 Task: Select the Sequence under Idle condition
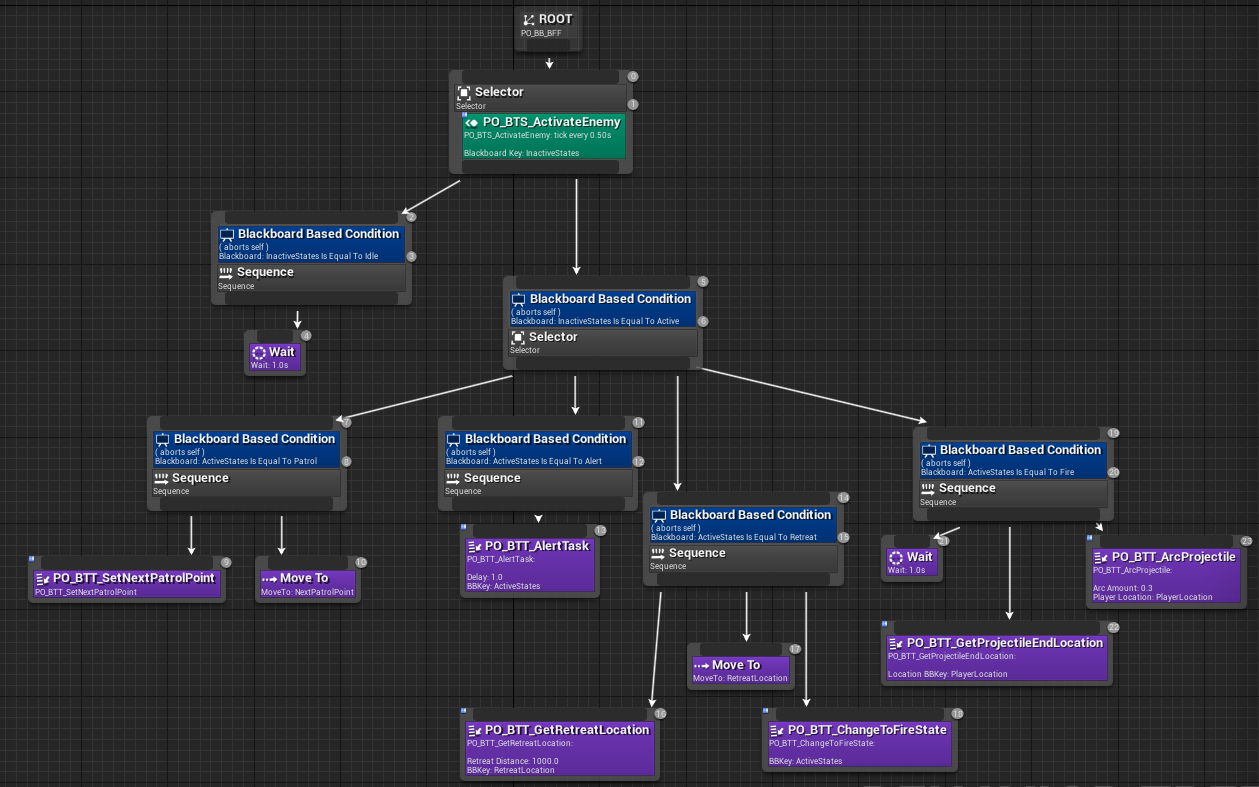click(311, 278)
